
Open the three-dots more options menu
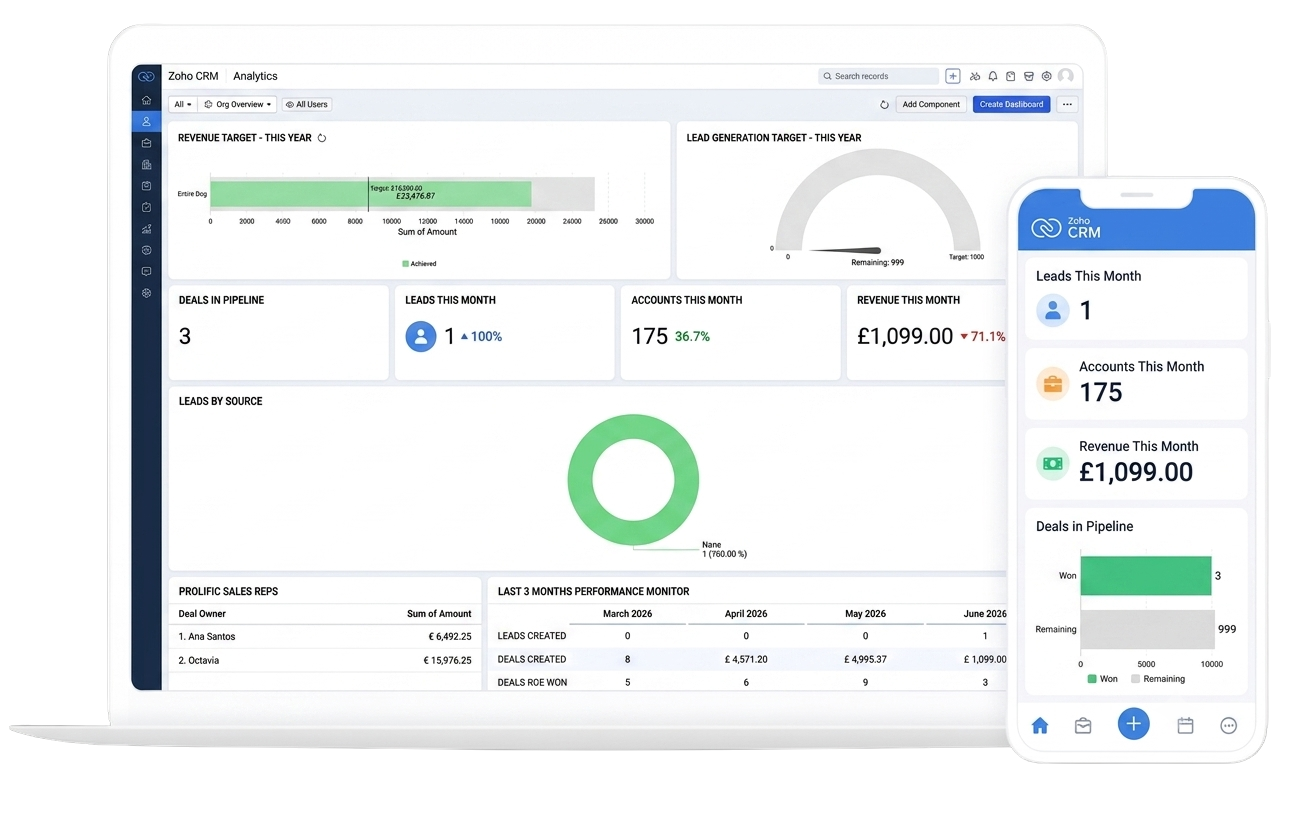(x=1066, y=104)
